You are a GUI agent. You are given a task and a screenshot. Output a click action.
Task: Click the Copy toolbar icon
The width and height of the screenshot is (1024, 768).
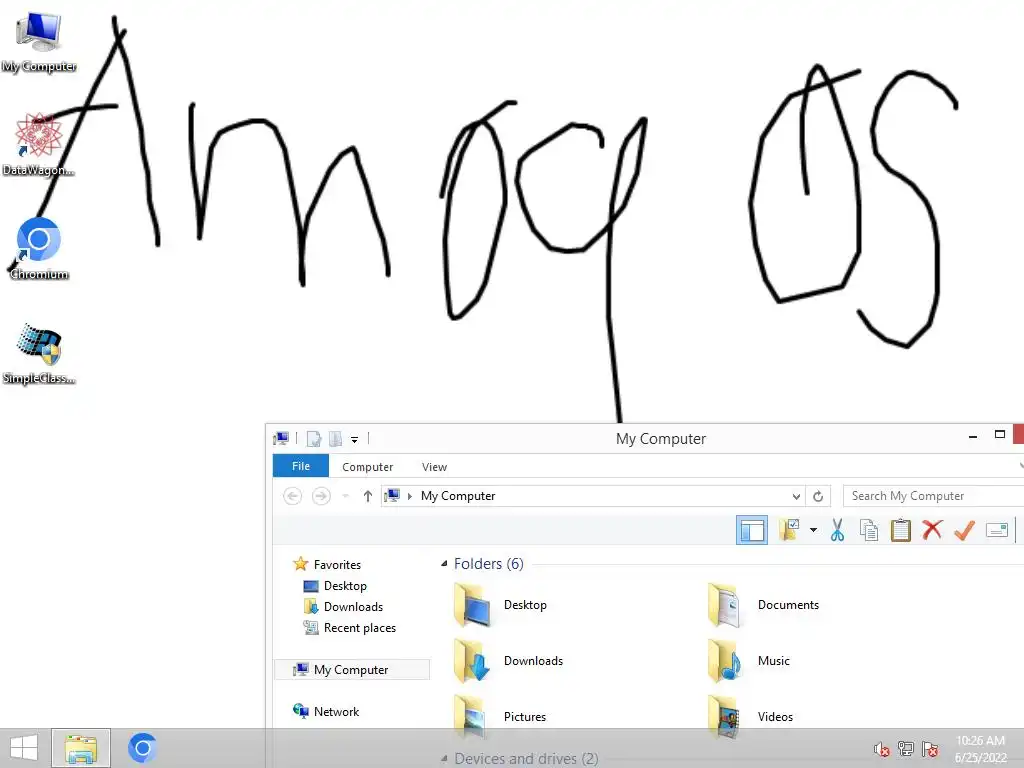(x=869, y=530)
